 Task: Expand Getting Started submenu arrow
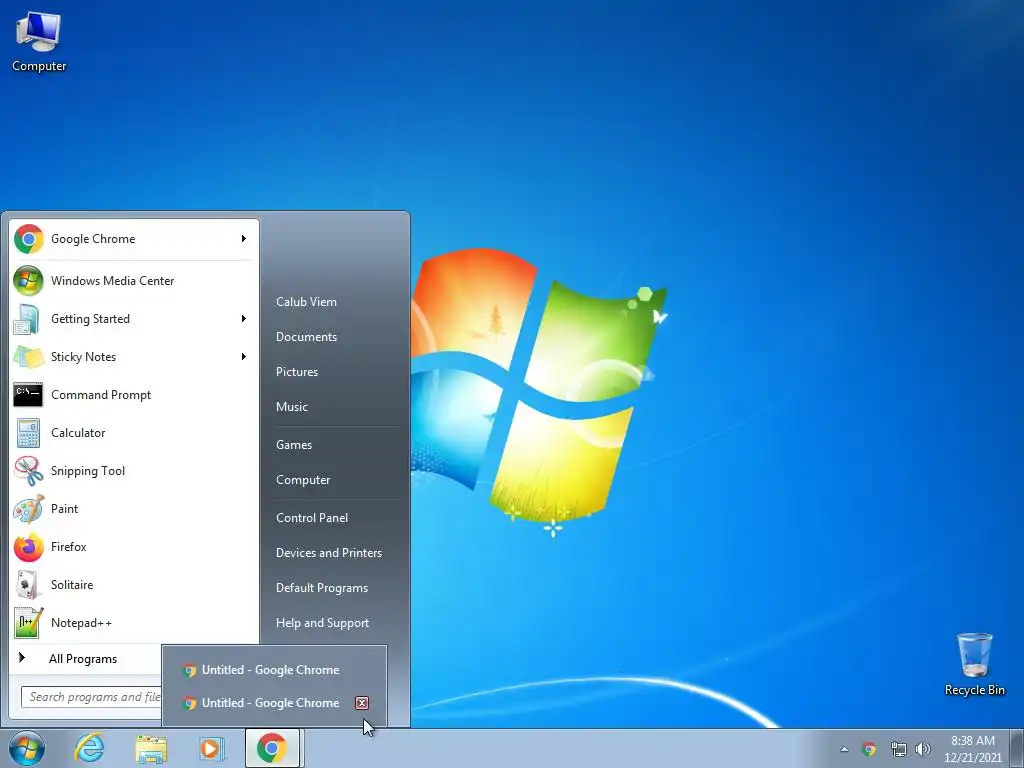[x=244, y=319]
